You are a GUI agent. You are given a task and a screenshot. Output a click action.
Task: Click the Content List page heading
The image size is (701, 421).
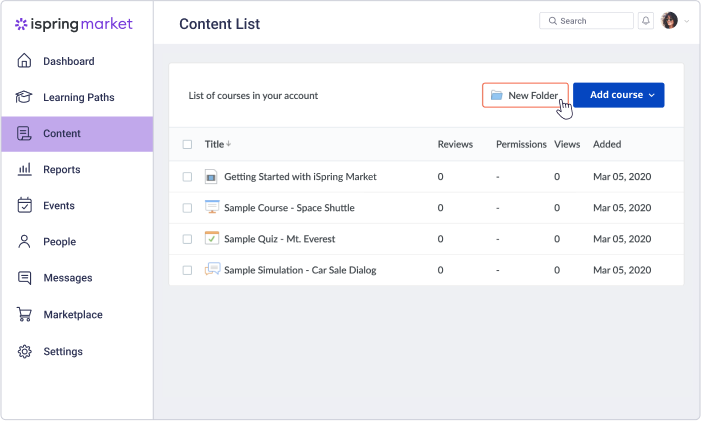(220, 24)
